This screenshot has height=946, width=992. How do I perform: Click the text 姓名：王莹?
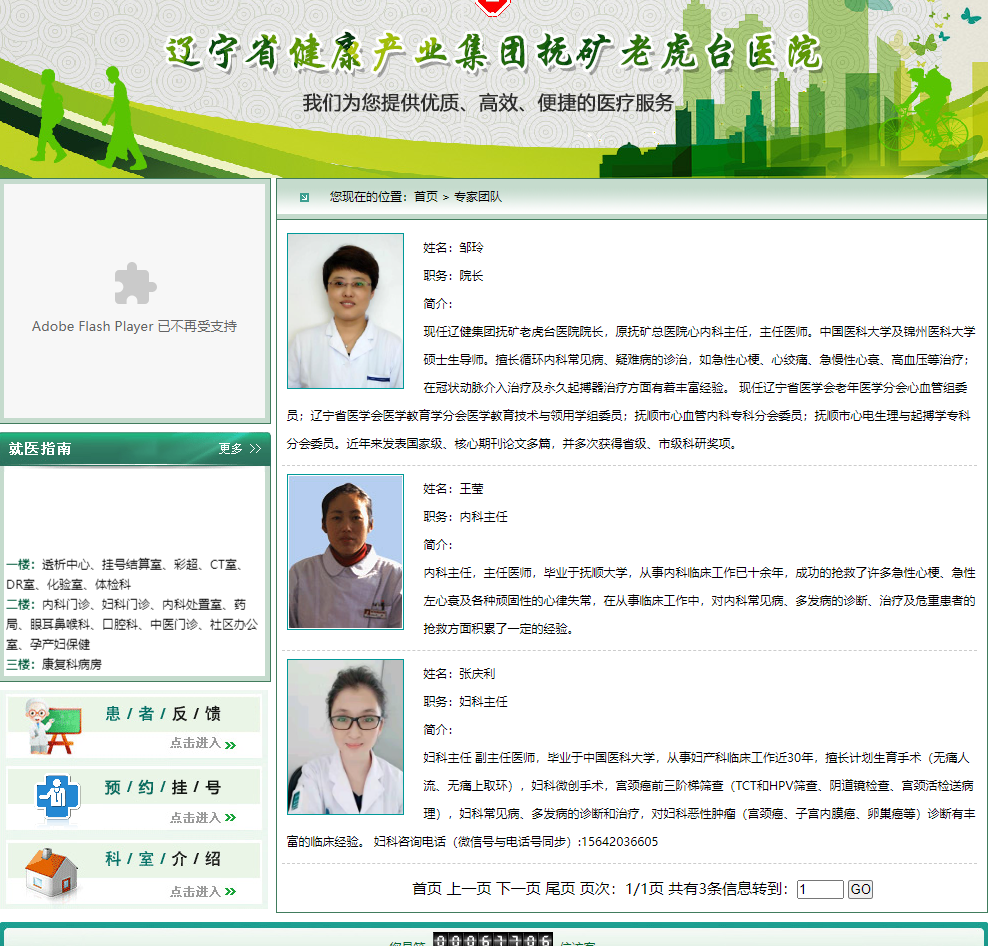[453, 489]
